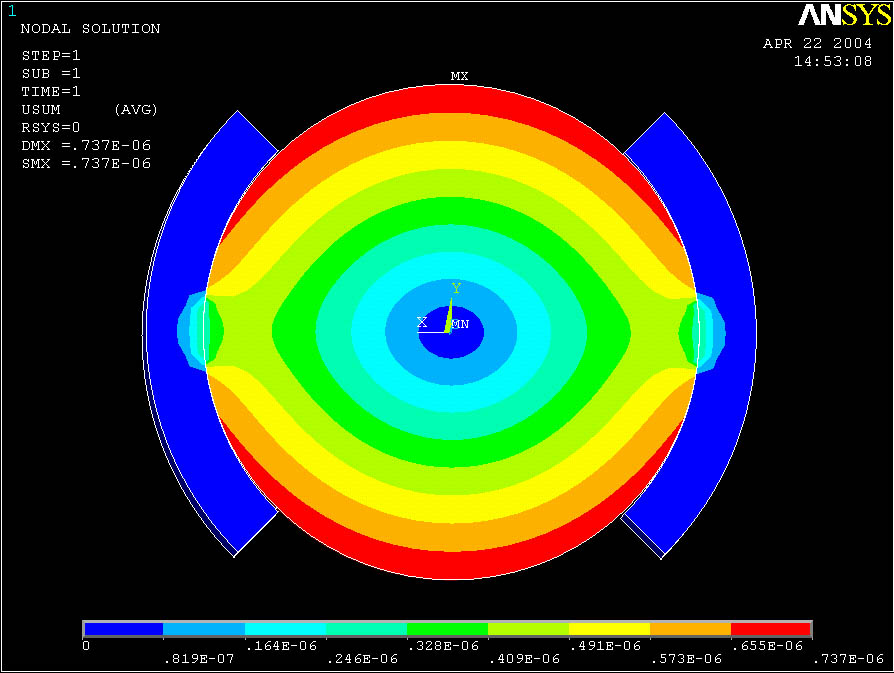Click the legend value 0

[86, 646]
